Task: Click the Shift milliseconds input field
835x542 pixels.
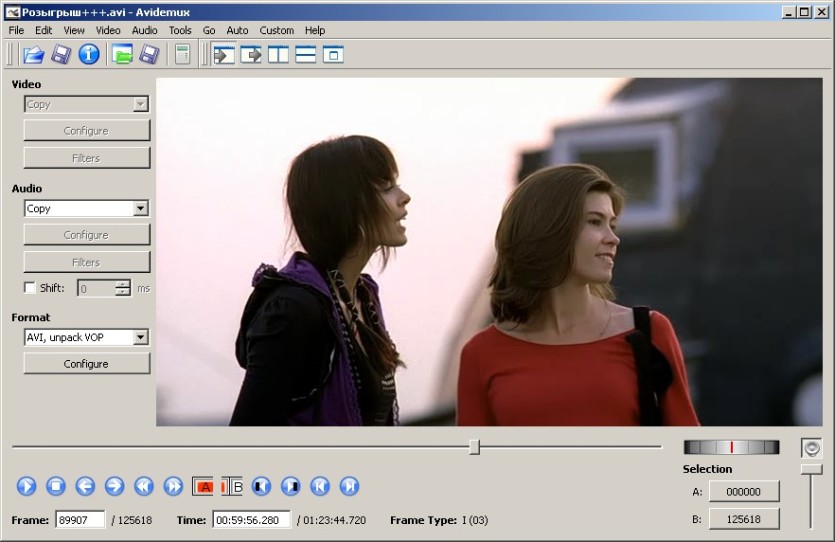Action: (x=96, y=288)
